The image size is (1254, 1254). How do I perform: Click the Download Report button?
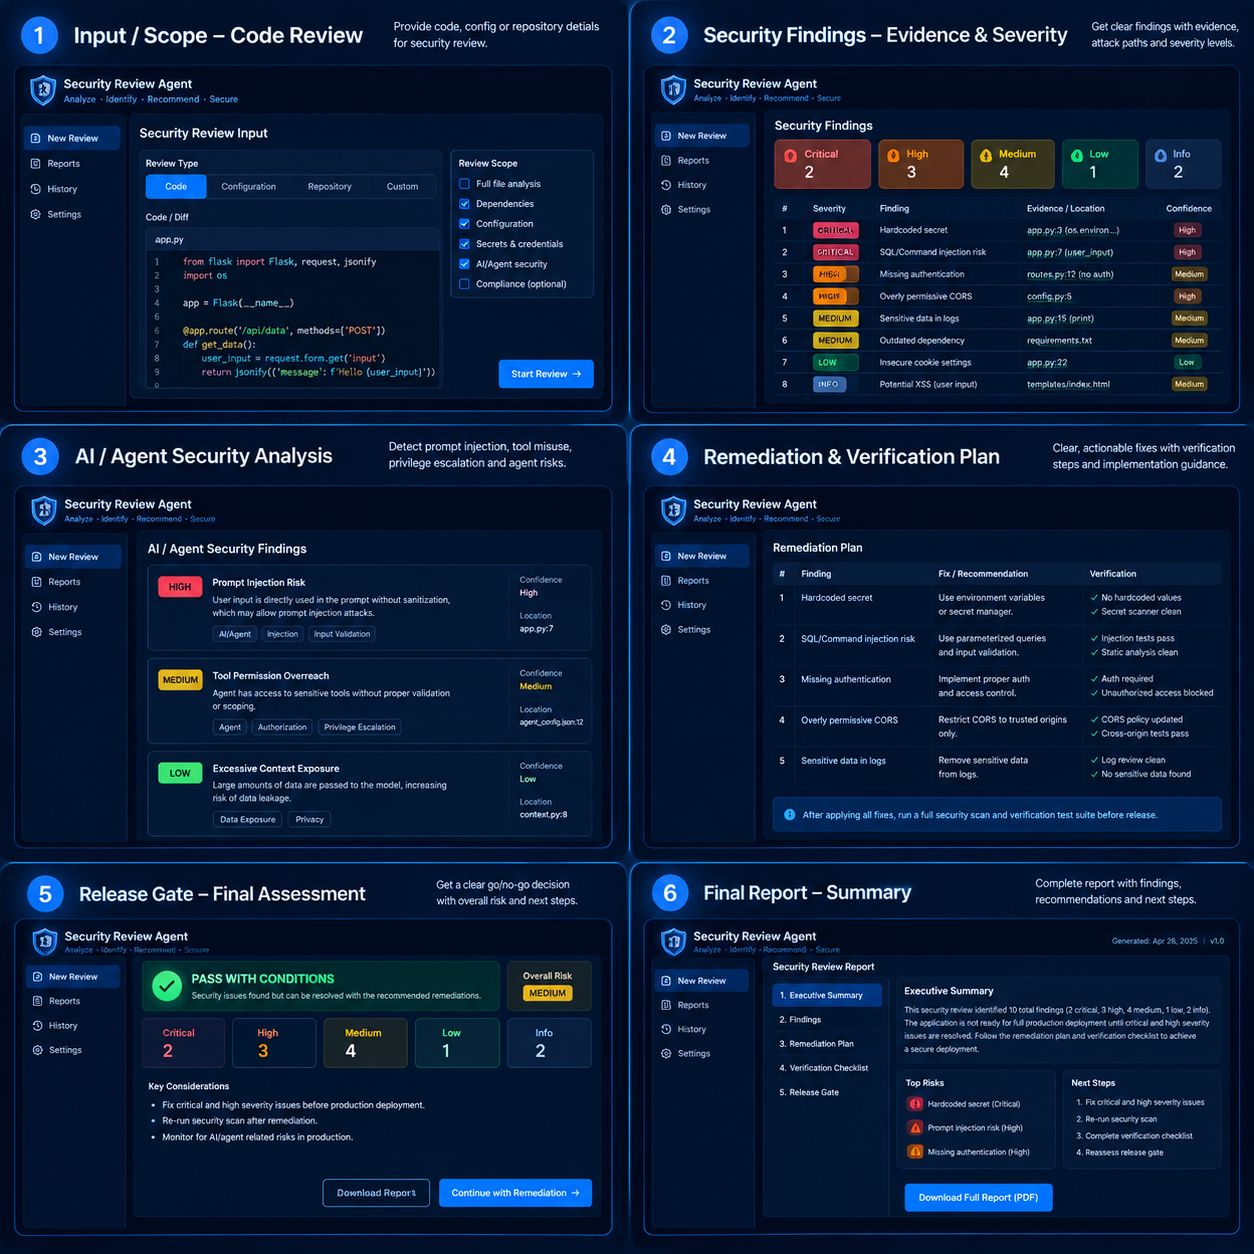pyautogui.click(x=376, y=1193)
